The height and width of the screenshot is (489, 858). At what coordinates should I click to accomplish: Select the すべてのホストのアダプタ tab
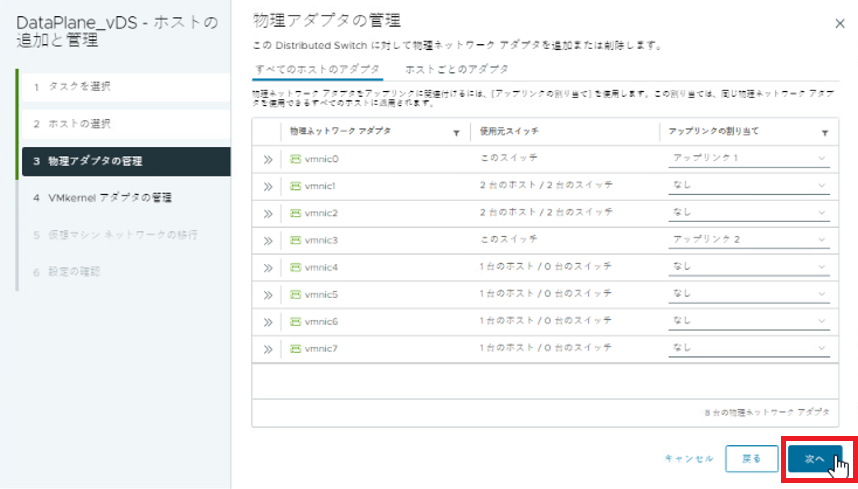[x=318, y=69]
